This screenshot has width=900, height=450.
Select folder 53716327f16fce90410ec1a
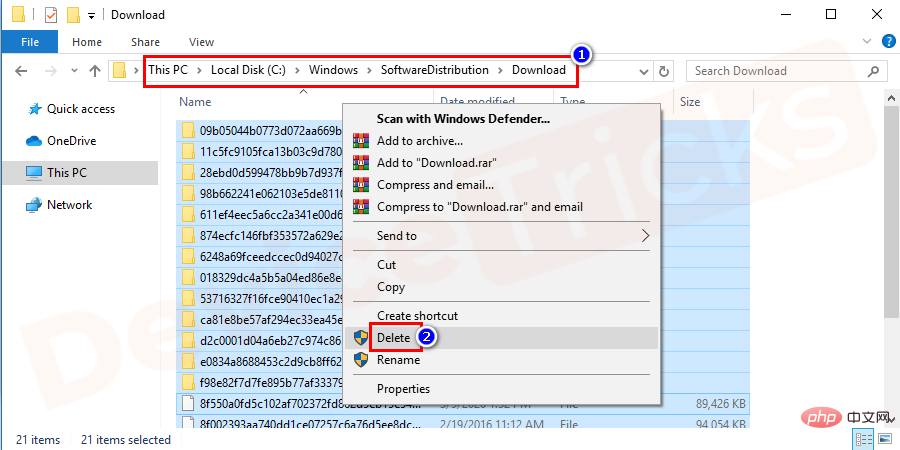271,298
